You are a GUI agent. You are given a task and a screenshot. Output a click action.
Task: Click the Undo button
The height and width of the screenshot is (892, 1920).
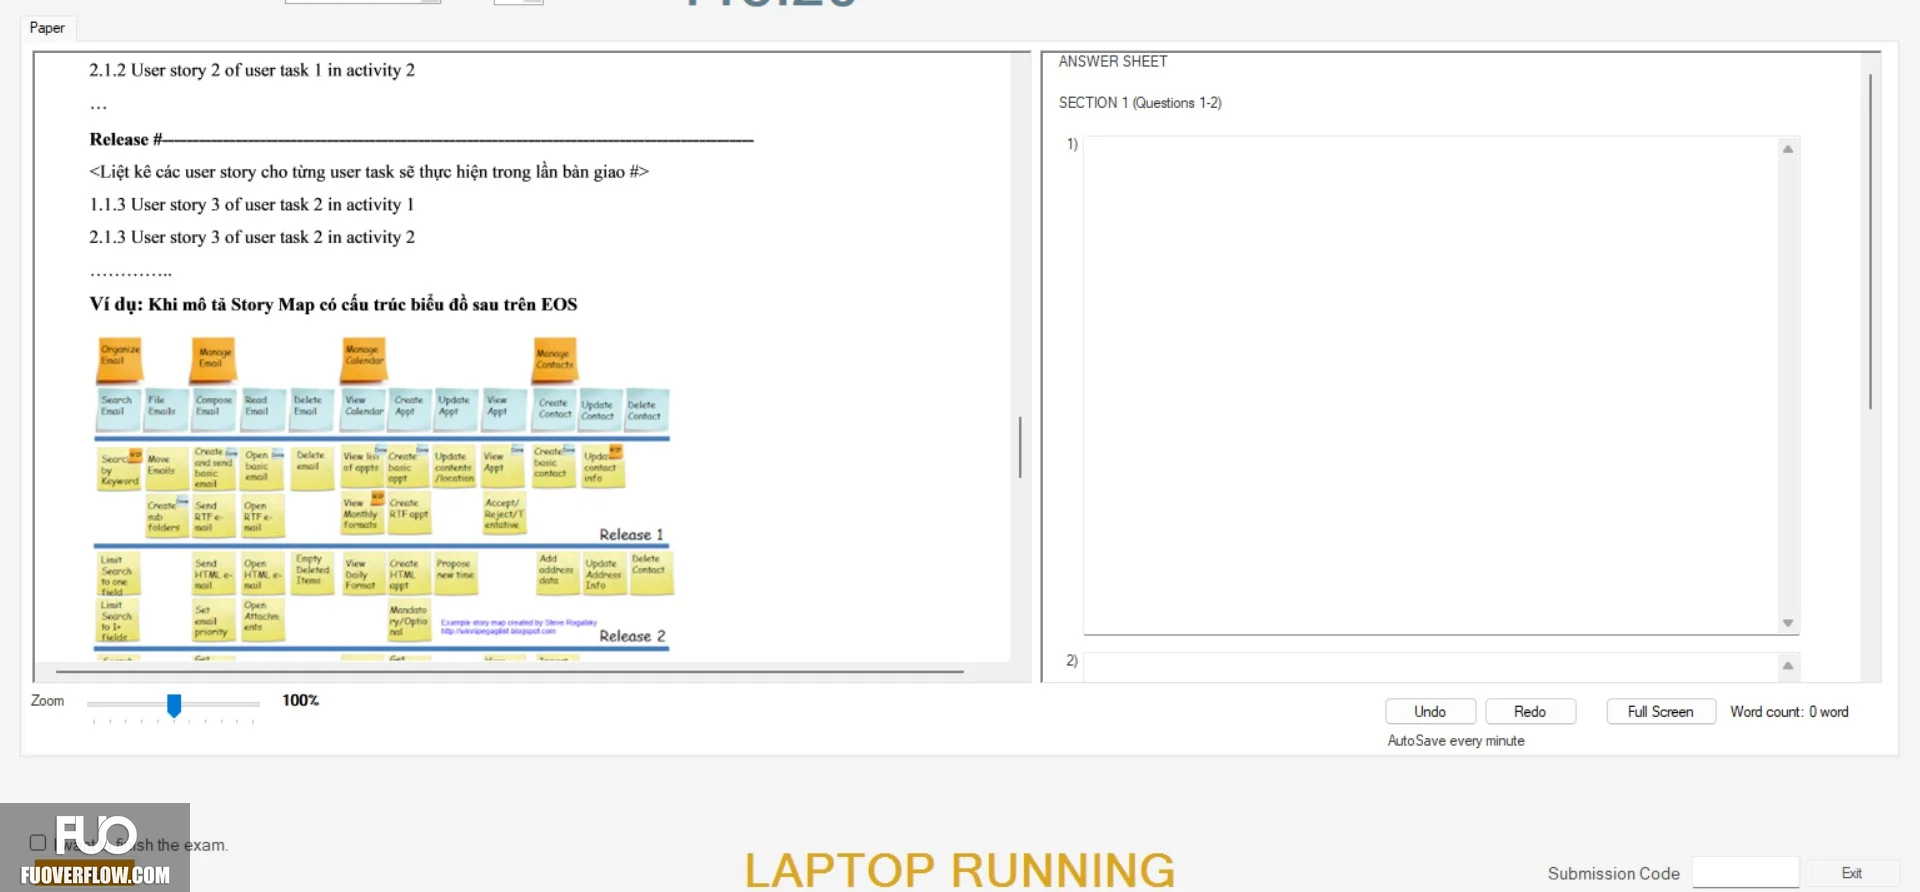[1430, 711]
